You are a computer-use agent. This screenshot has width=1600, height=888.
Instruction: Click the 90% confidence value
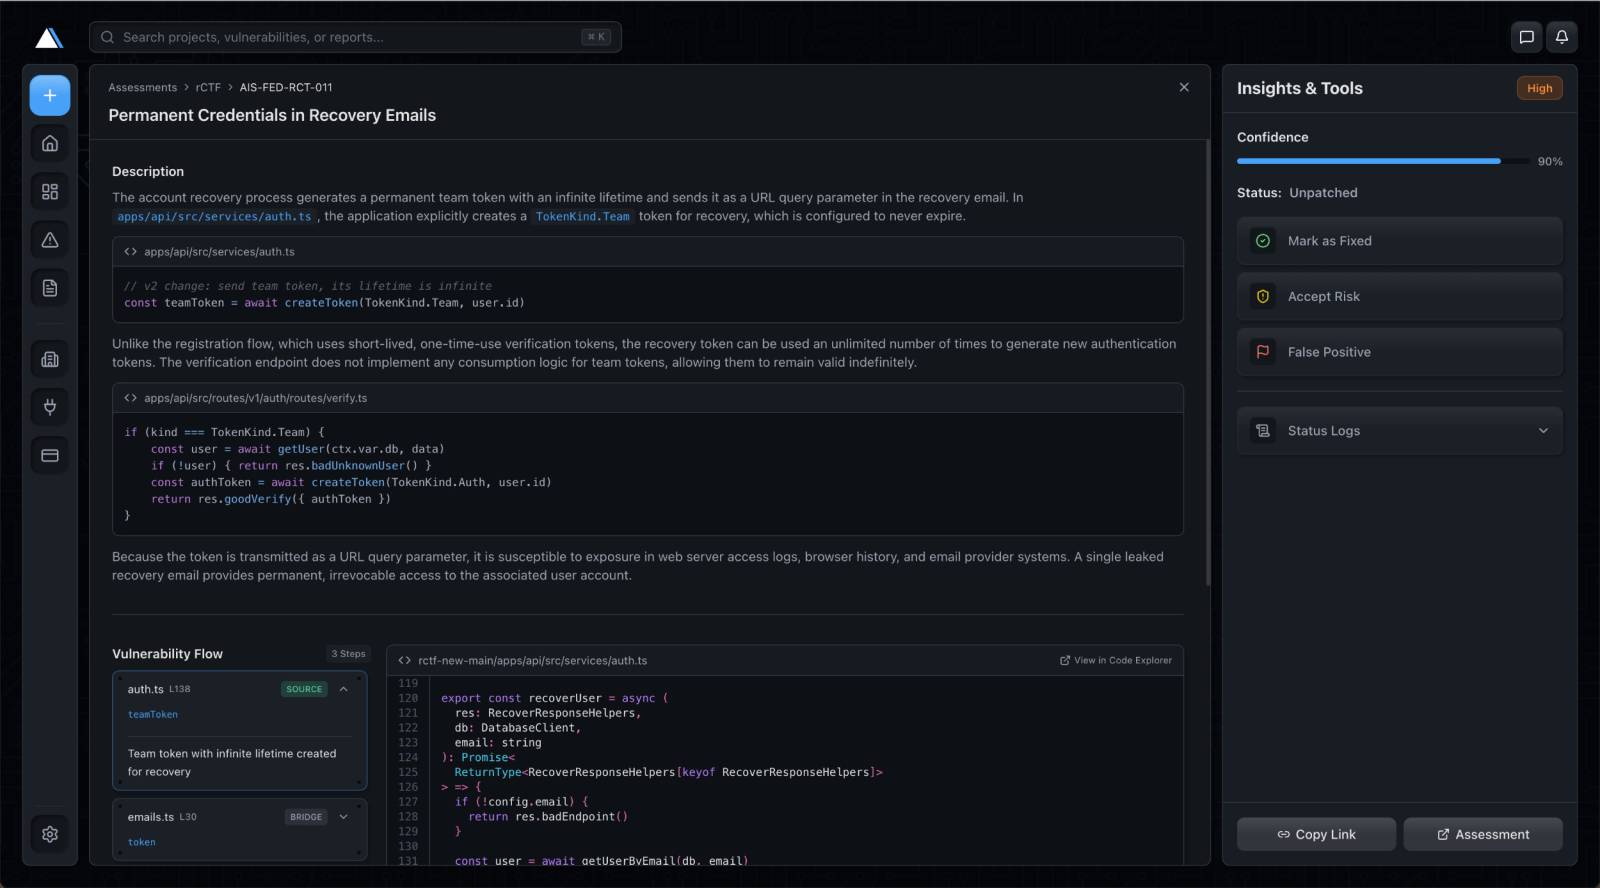tap(1550, 161)
